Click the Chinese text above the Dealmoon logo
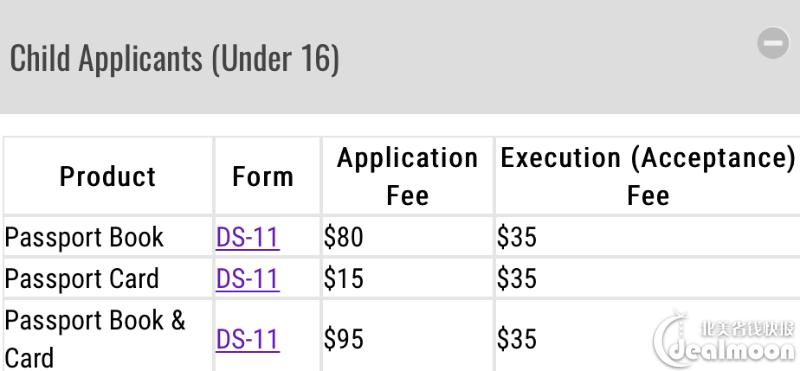The height and width of the screenshot is (371, 800). coord(747,327)
